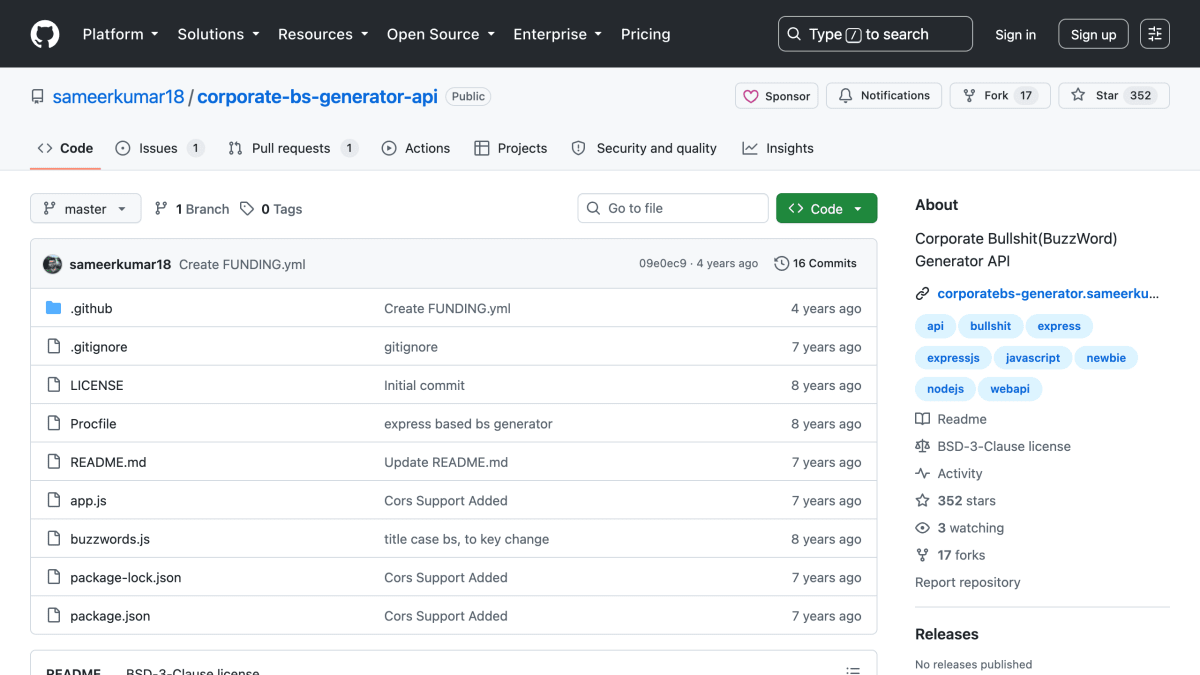This screenshot has width=1200, height=675.
Task: Select the express topic tag
Action: coord(1059,326)
